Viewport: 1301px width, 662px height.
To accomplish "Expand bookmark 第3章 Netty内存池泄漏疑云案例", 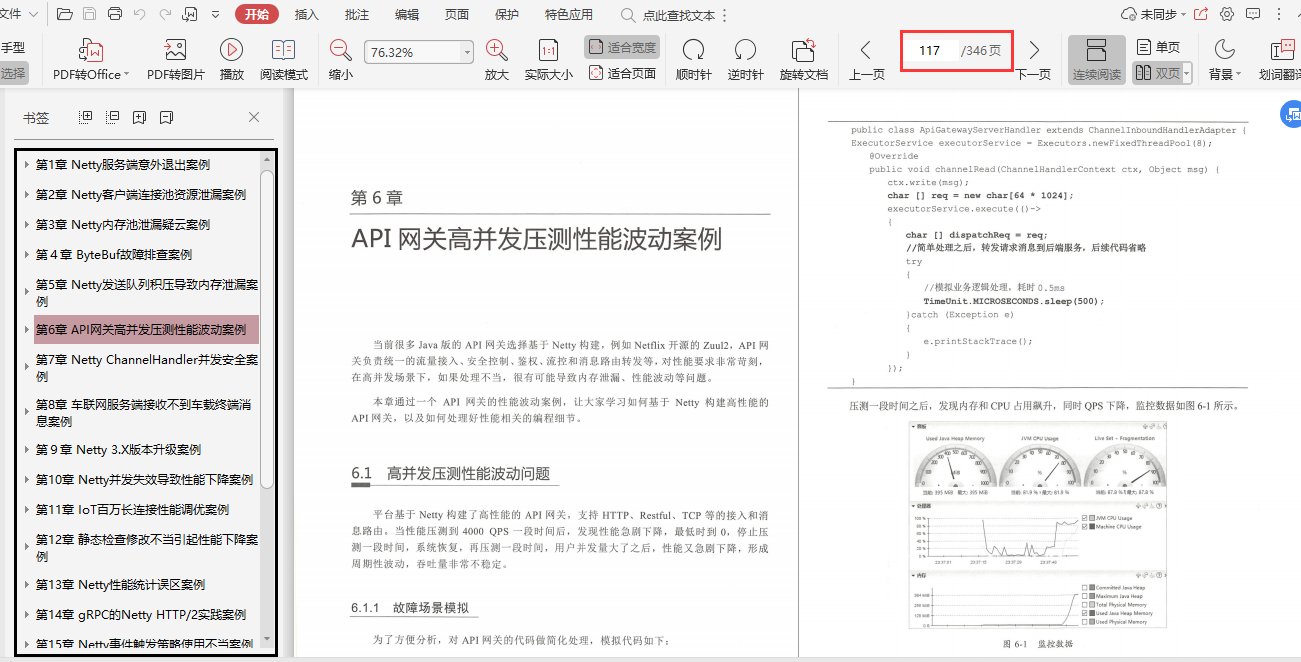I will 27,225.
